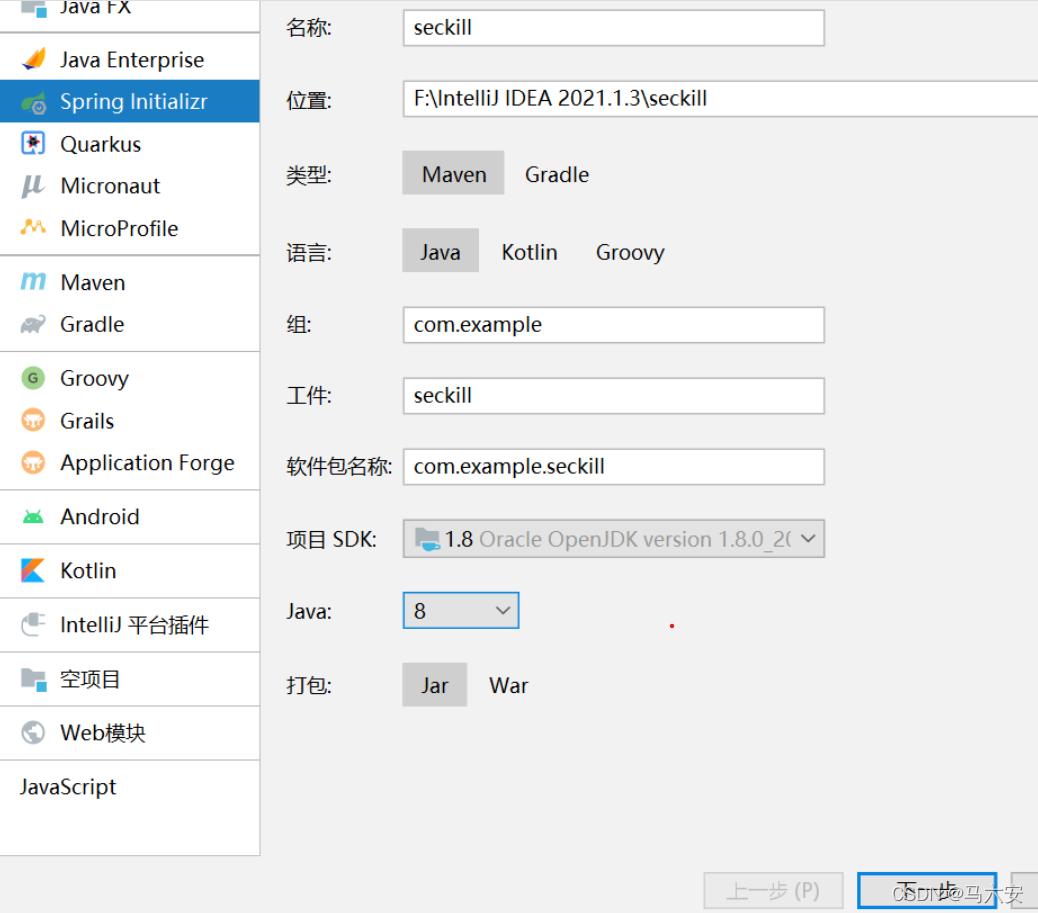Select JavaScript in the project list
The image size is (1038, 913).
pyautogui.click(x=130, y=787)
